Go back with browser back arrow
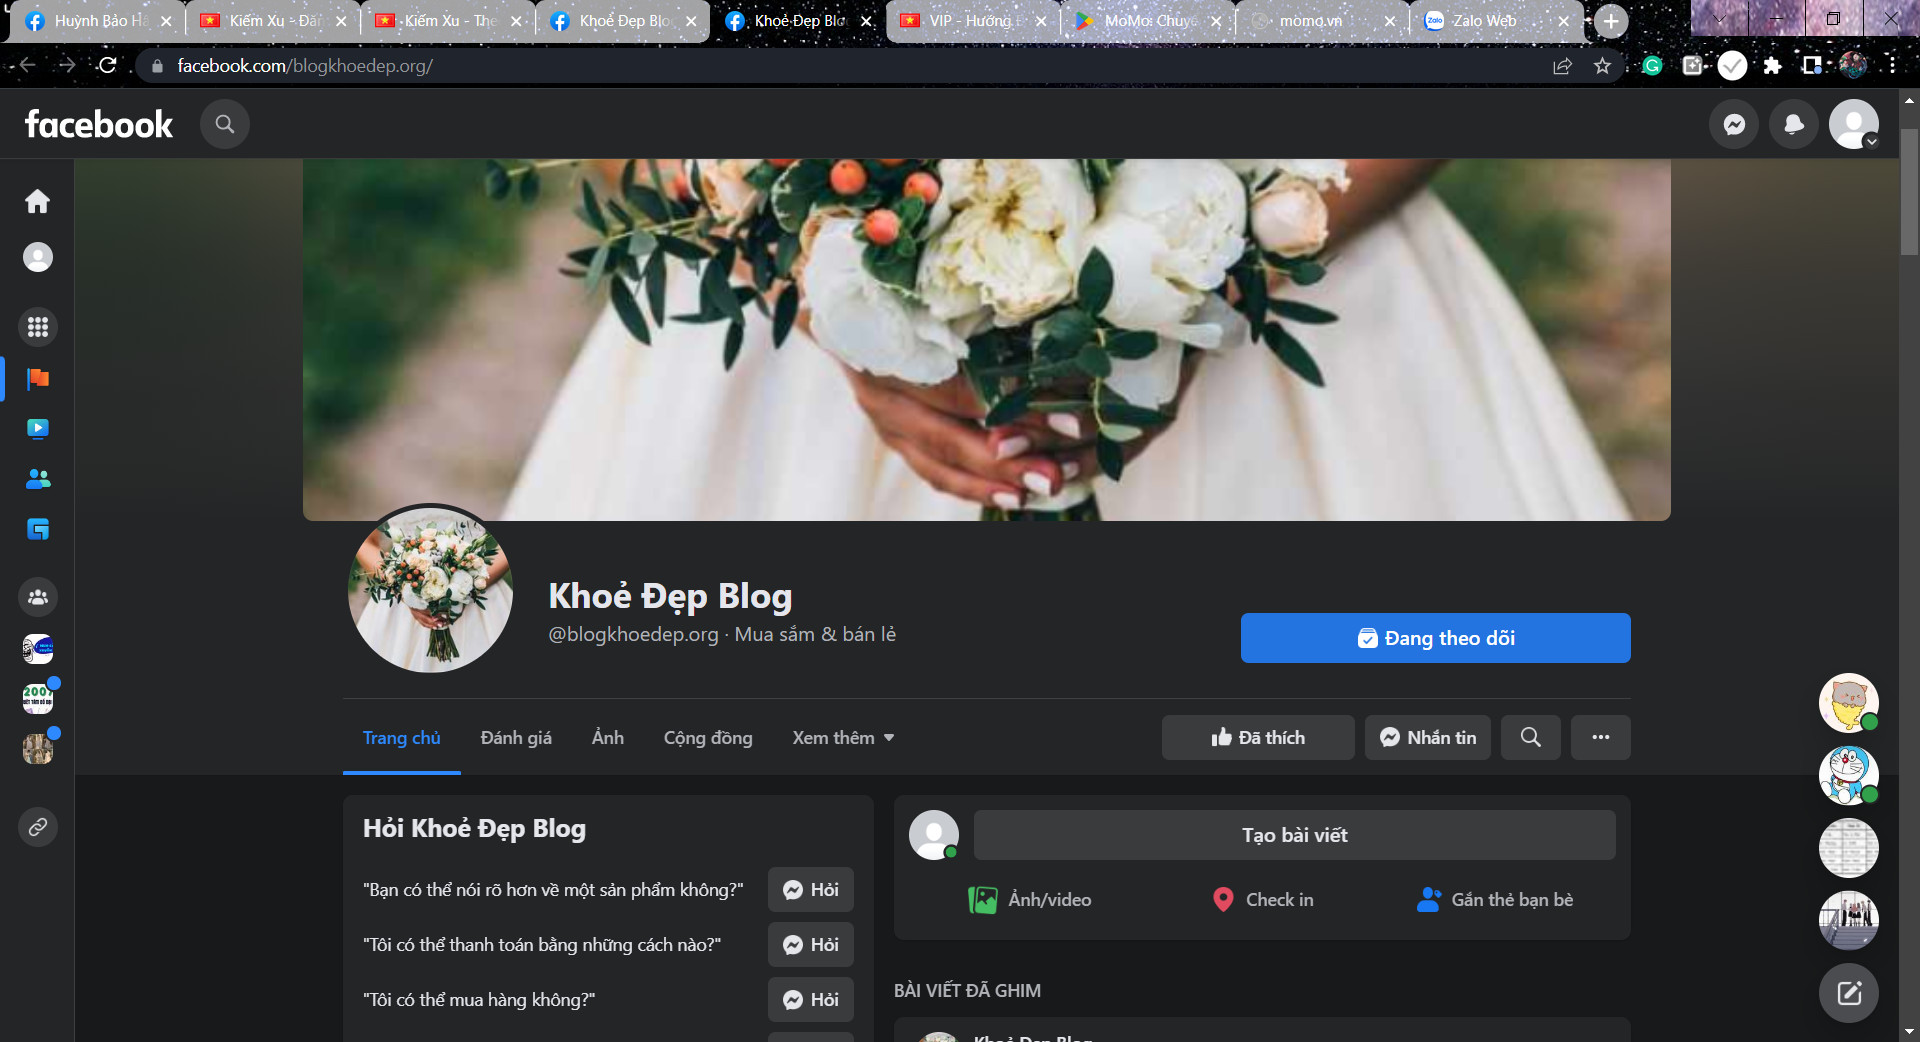Image resolution: width=1920 pixels, height=1042 pixels. click(x=27, y=65)
